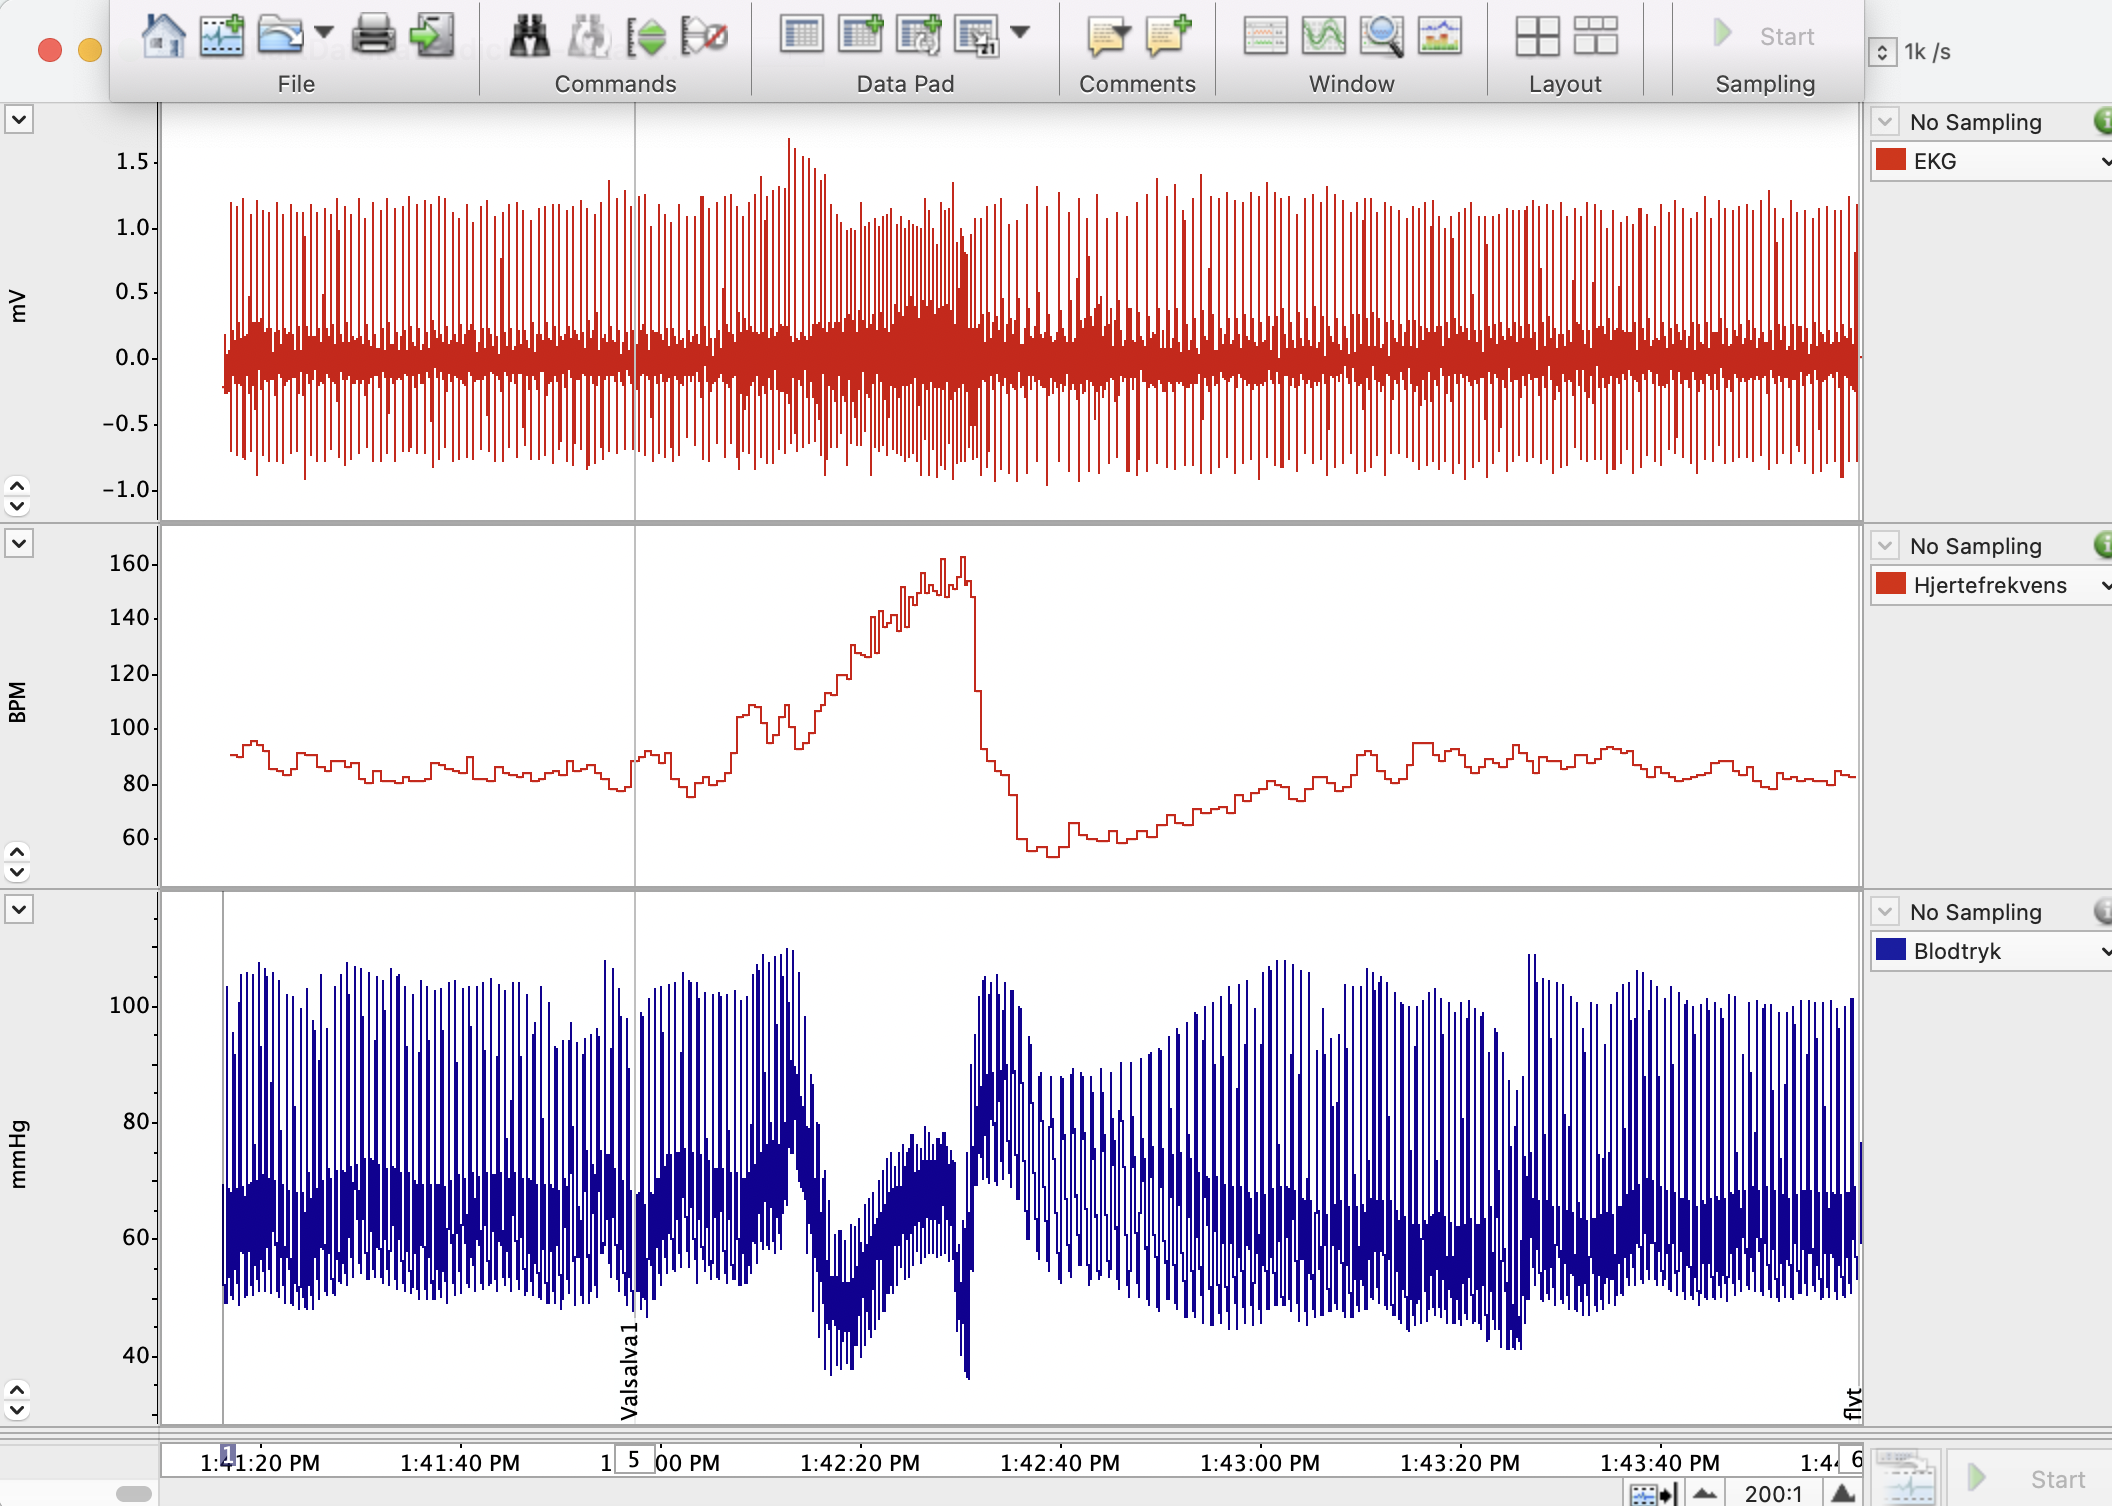The width and height of the screenshot is (2112, 1506).
Task: Open the BPM channel left pop-up arrow
Action: (19, 544)
